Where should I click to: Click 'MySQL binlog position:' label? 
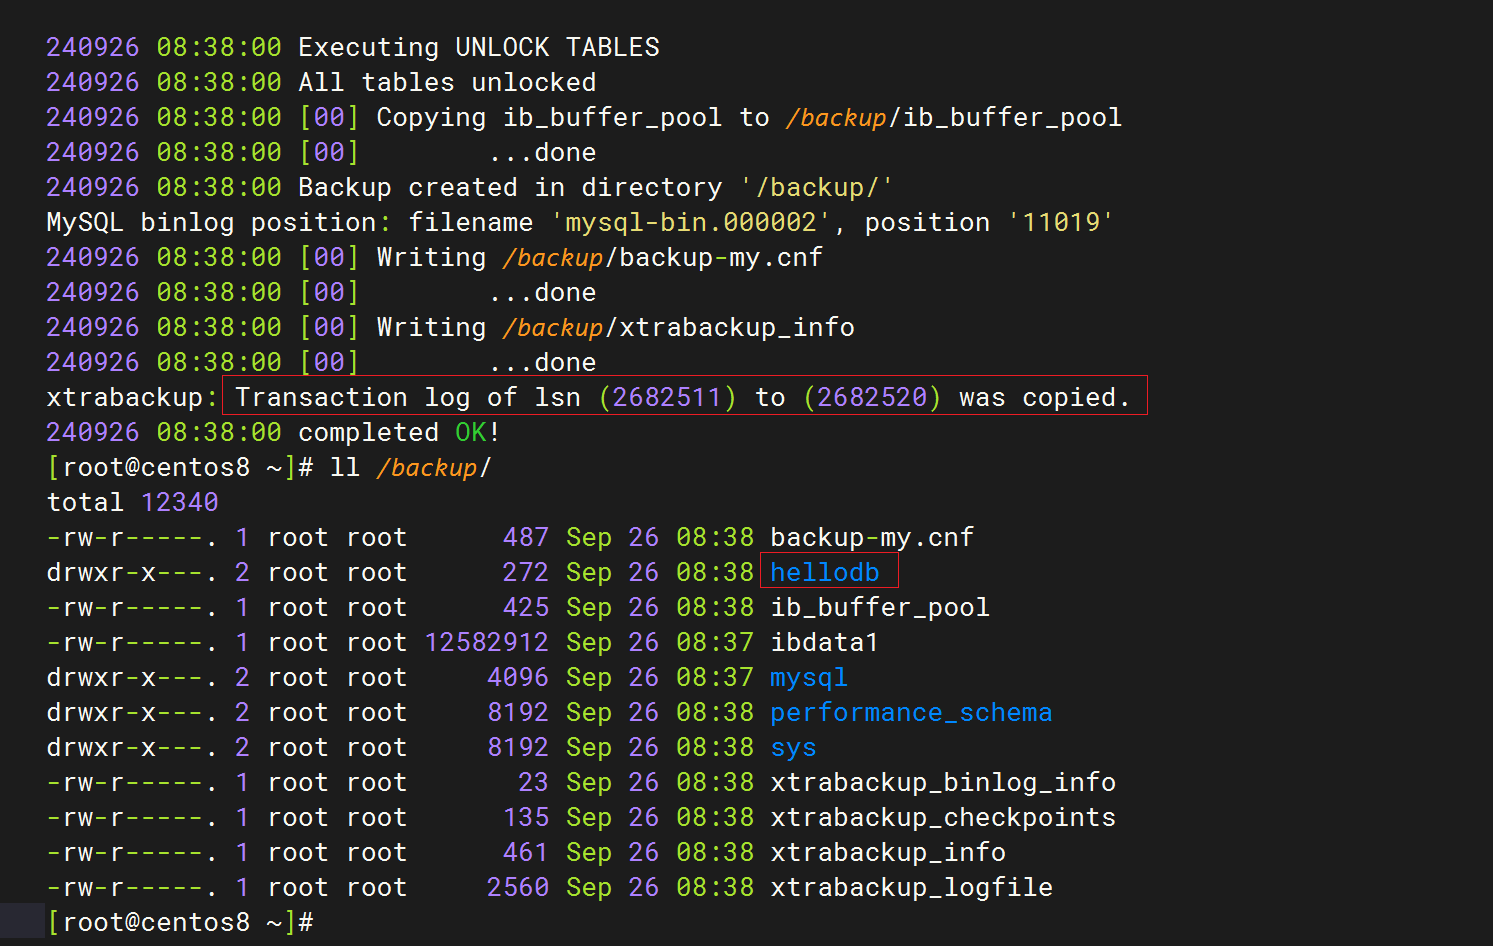(x=219, y=223)
